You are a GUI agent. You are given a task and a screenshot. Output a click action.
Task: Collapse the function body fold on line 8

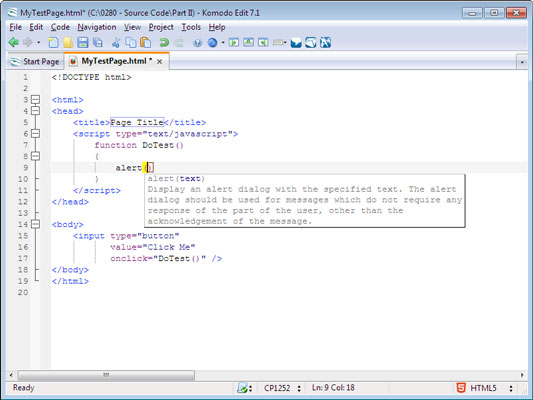tap(35, 156)
